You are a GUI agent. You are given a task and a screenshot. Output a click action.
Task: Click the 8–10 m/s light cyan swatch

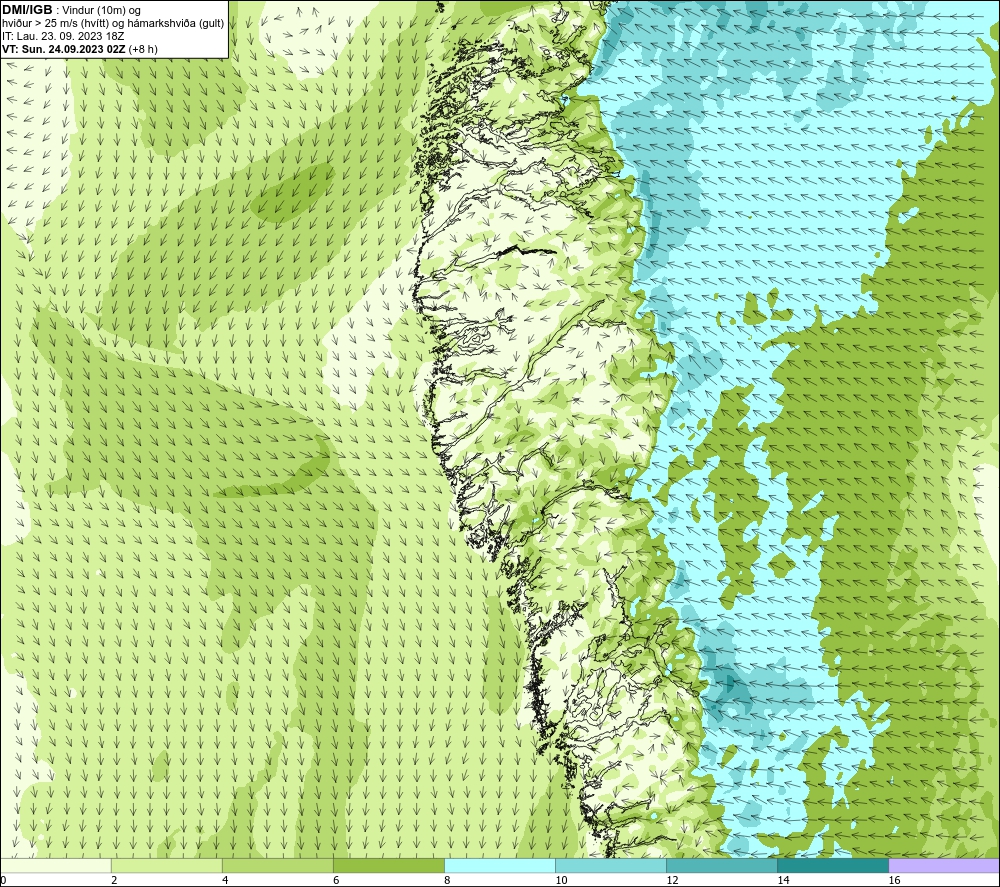tap(500, 865)
